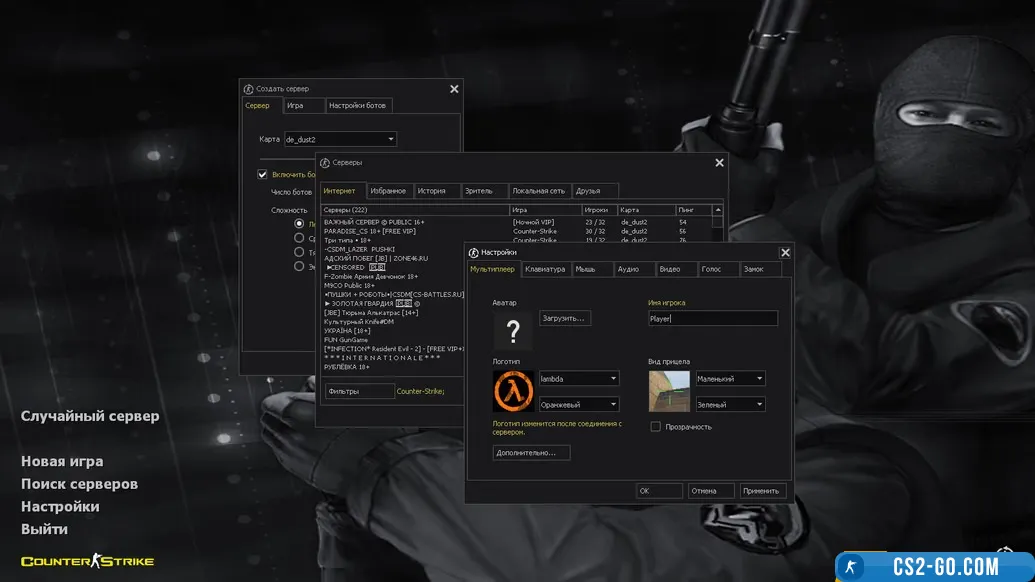Image resolution: width=1035 pixels, height=582 pixels.
Task: Click the question mark avatar image
Action: (x=512, y=331)
